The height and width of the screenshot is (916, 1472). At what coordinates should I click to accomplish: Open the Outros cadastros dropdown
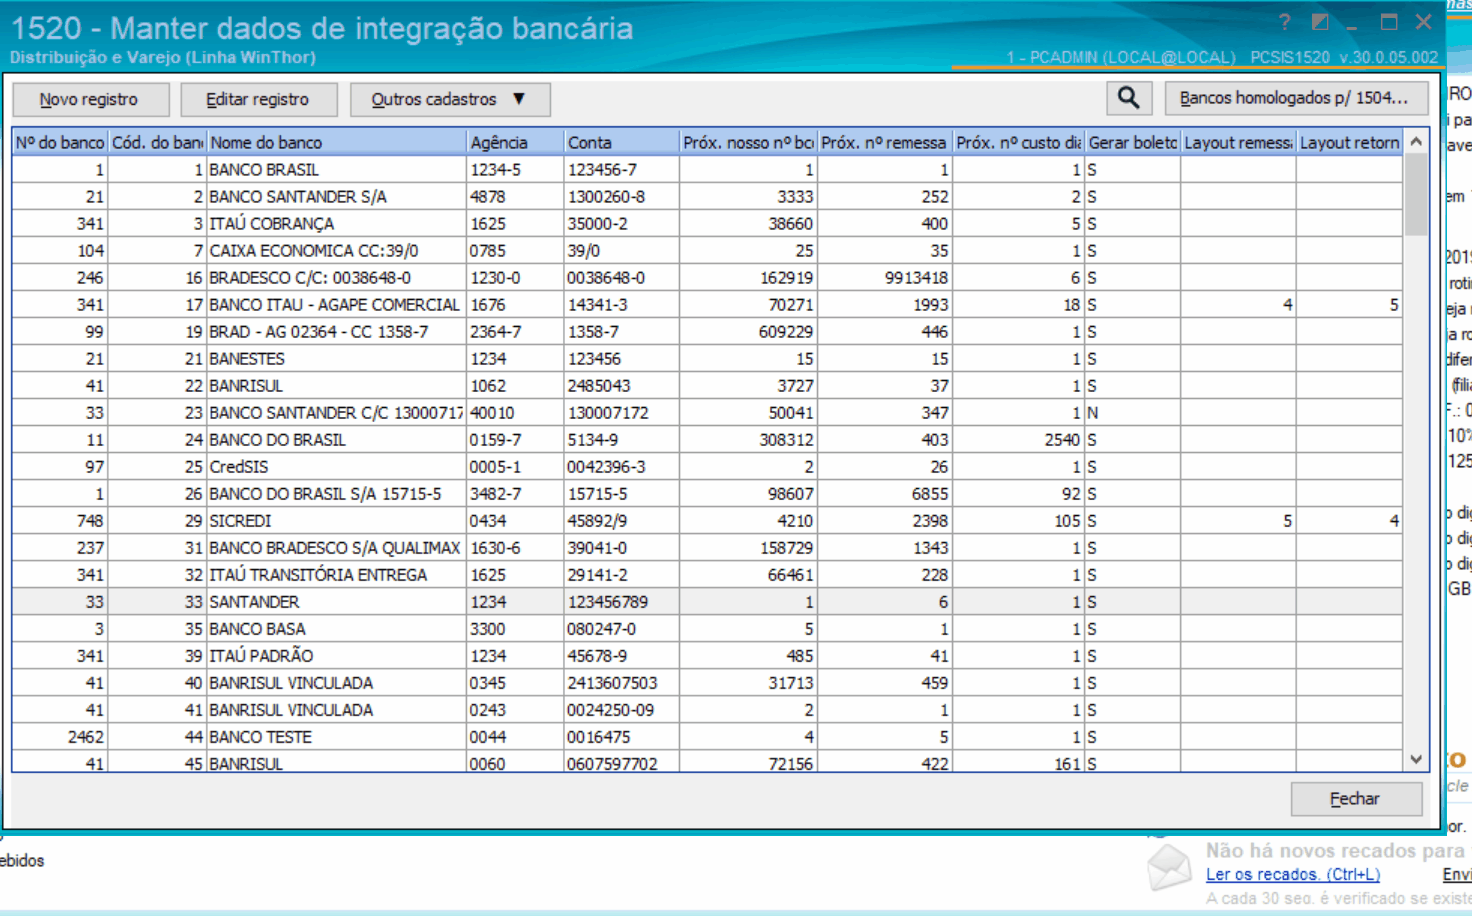(449, 99)
